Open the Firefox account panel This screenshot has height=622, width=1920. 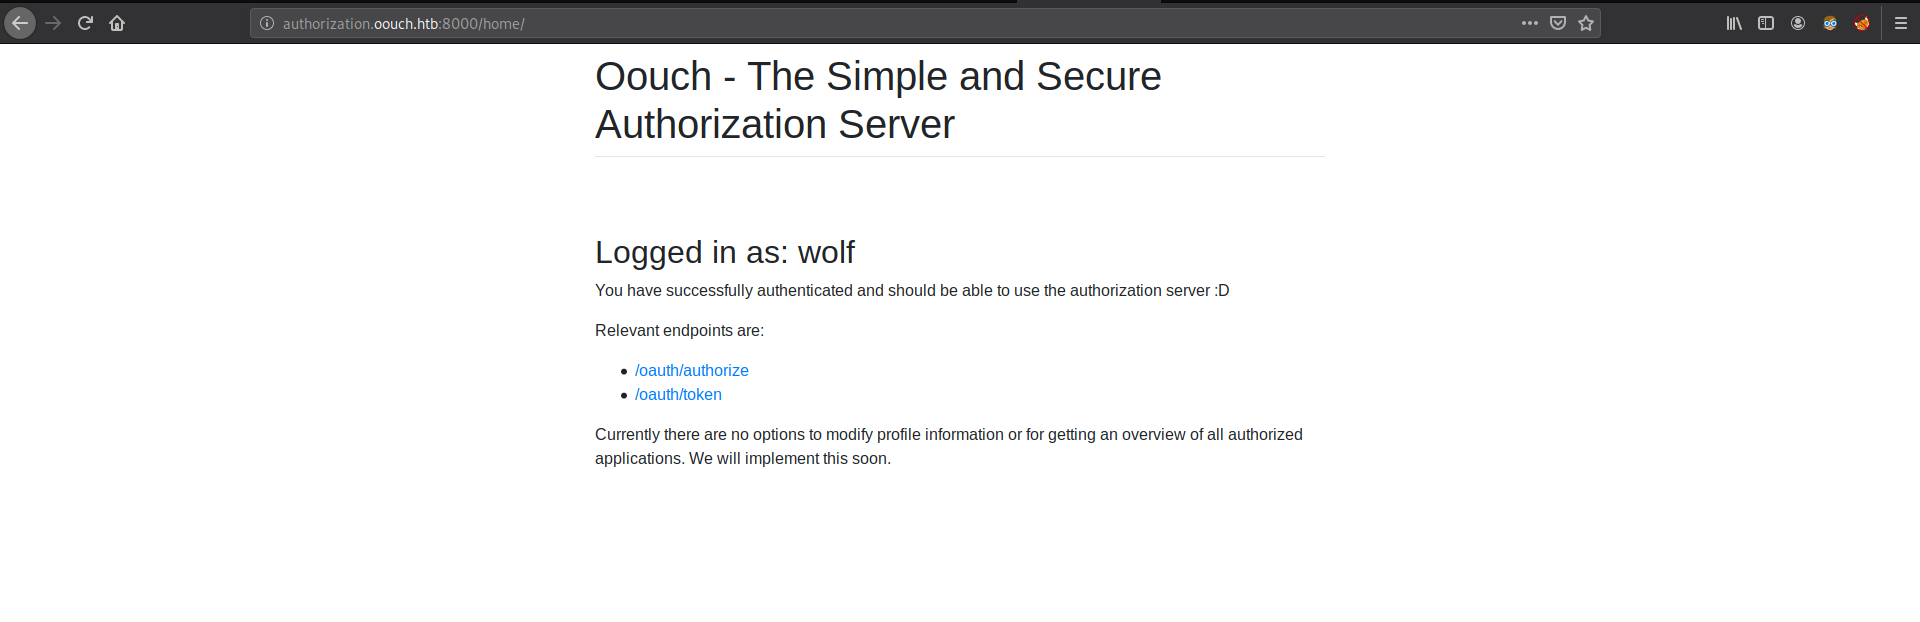click(x=1798, y=23)
